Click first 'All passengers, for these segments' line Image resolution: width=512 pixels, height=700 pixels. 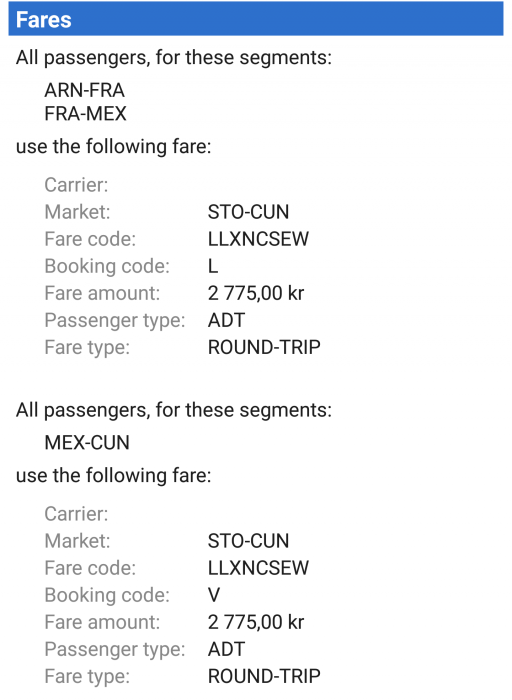pos(174,58)
